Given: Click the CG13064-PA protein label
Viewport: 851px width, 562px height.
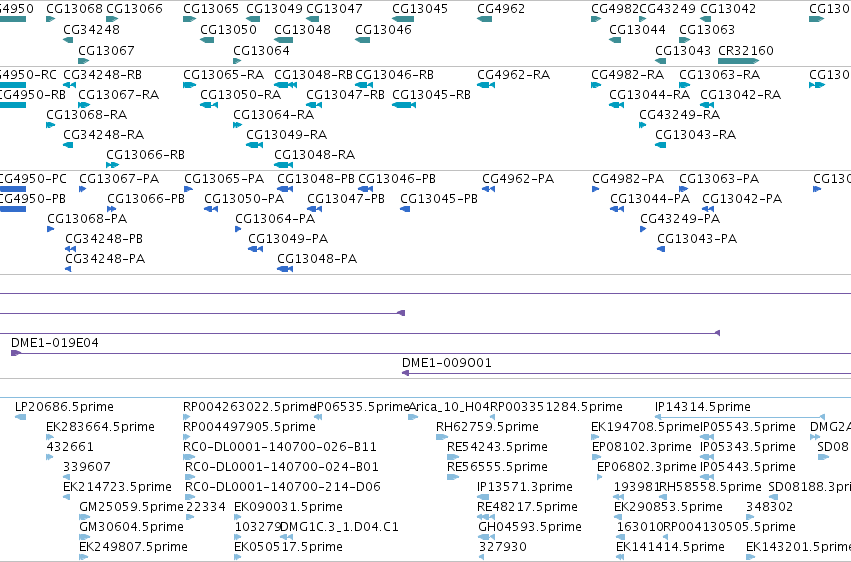Looking at the screenshot, I should (275, 219).
